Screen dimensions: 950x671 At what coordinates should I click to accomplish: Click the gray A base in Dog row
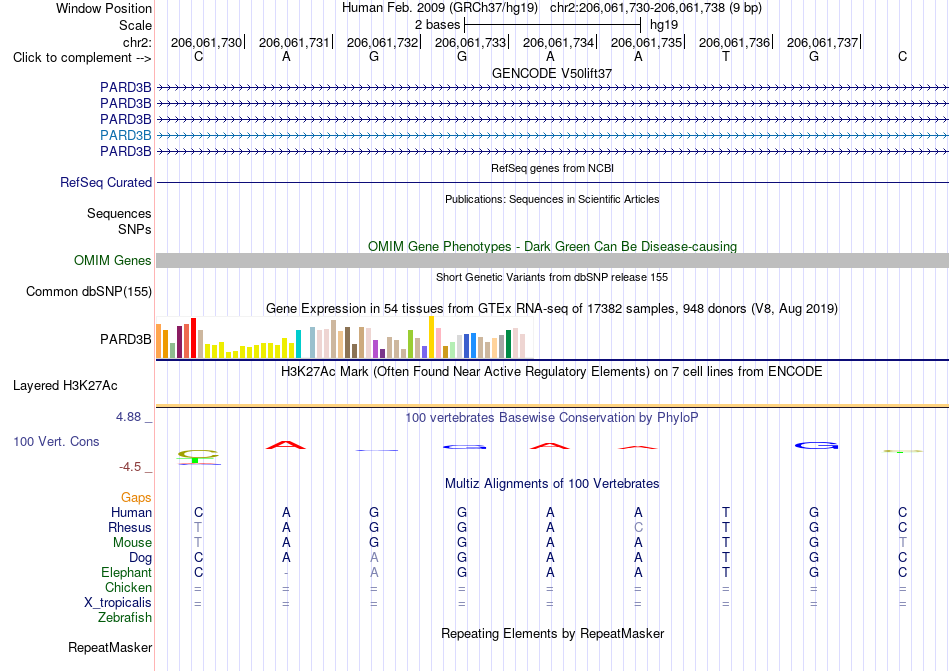374,557
